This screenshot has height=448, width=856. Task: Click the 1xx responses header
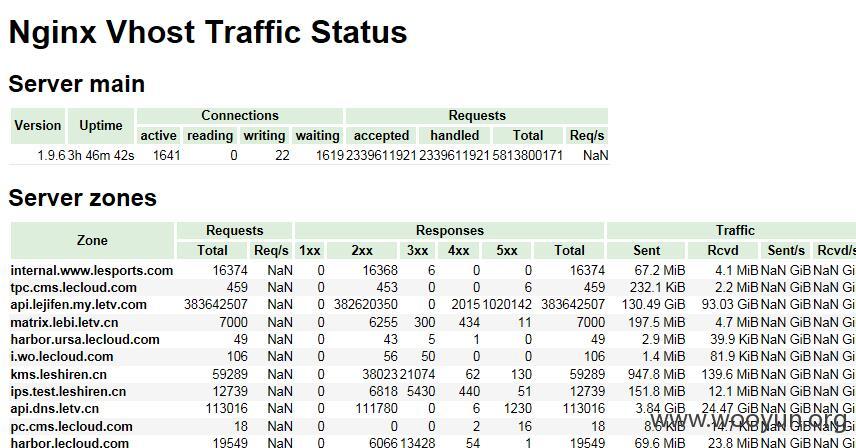pyautogui.click(x=310, y=250)
